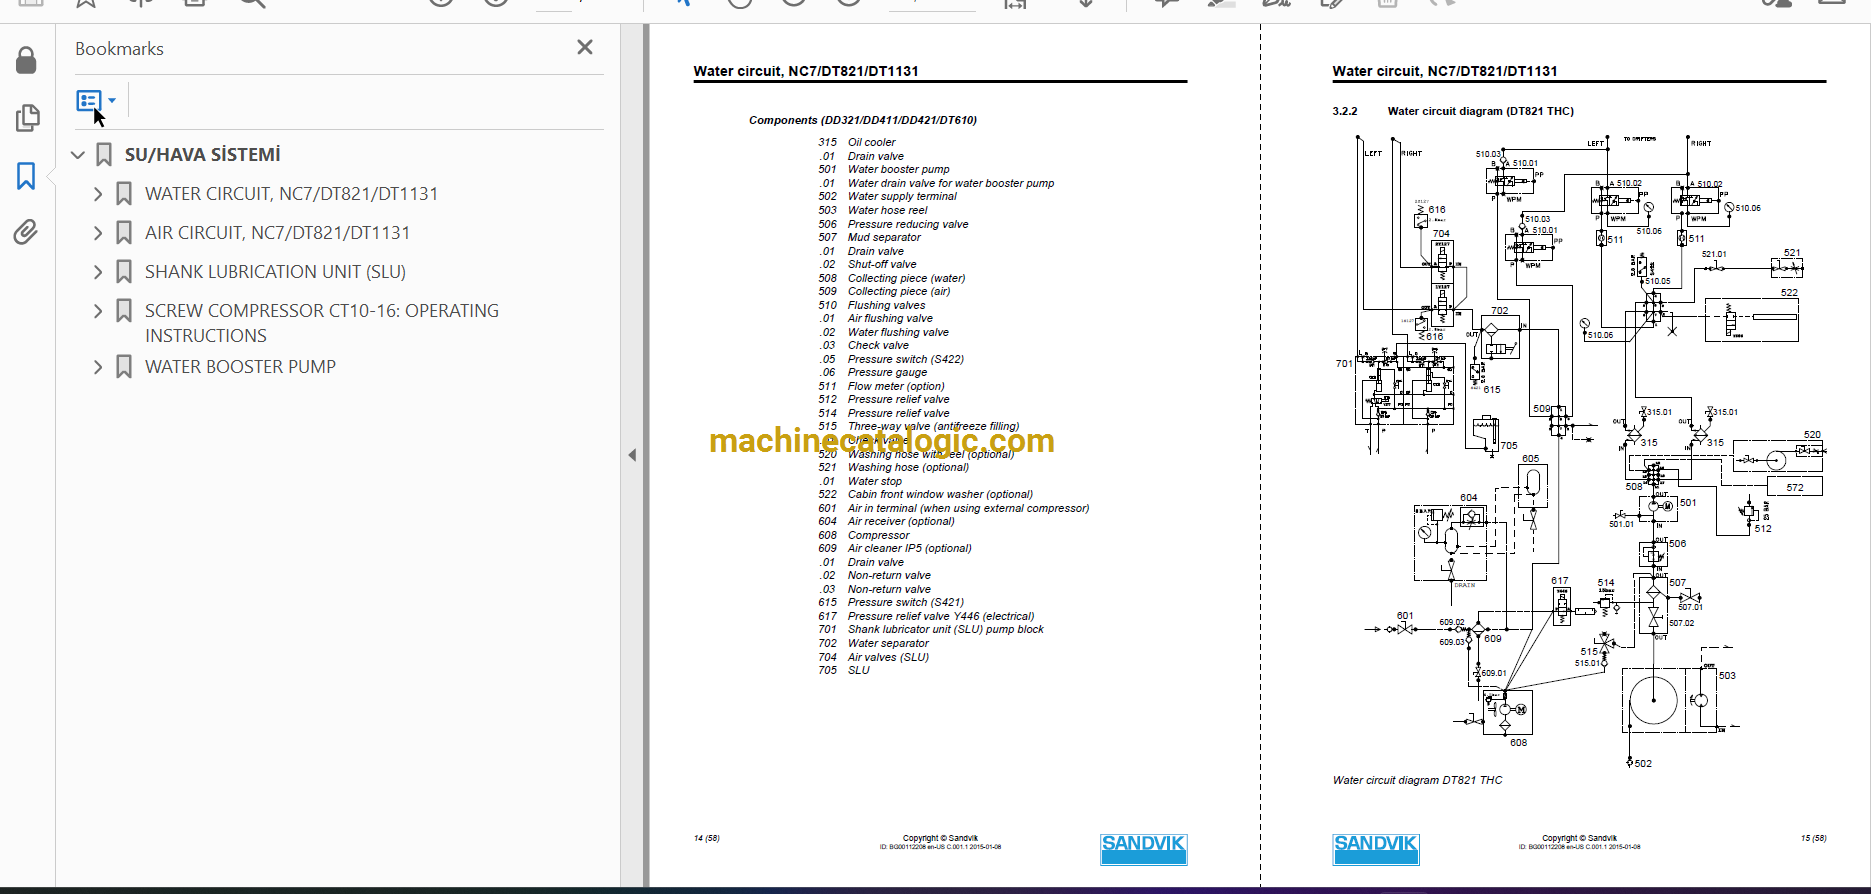Select the SU/HAVA SİSTEMİ bookmark title

tap(202, 155)
